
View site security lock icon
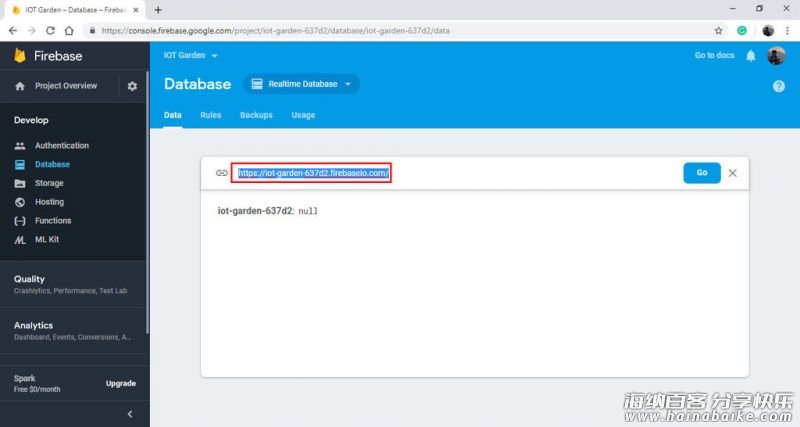(x=92, y=31)
